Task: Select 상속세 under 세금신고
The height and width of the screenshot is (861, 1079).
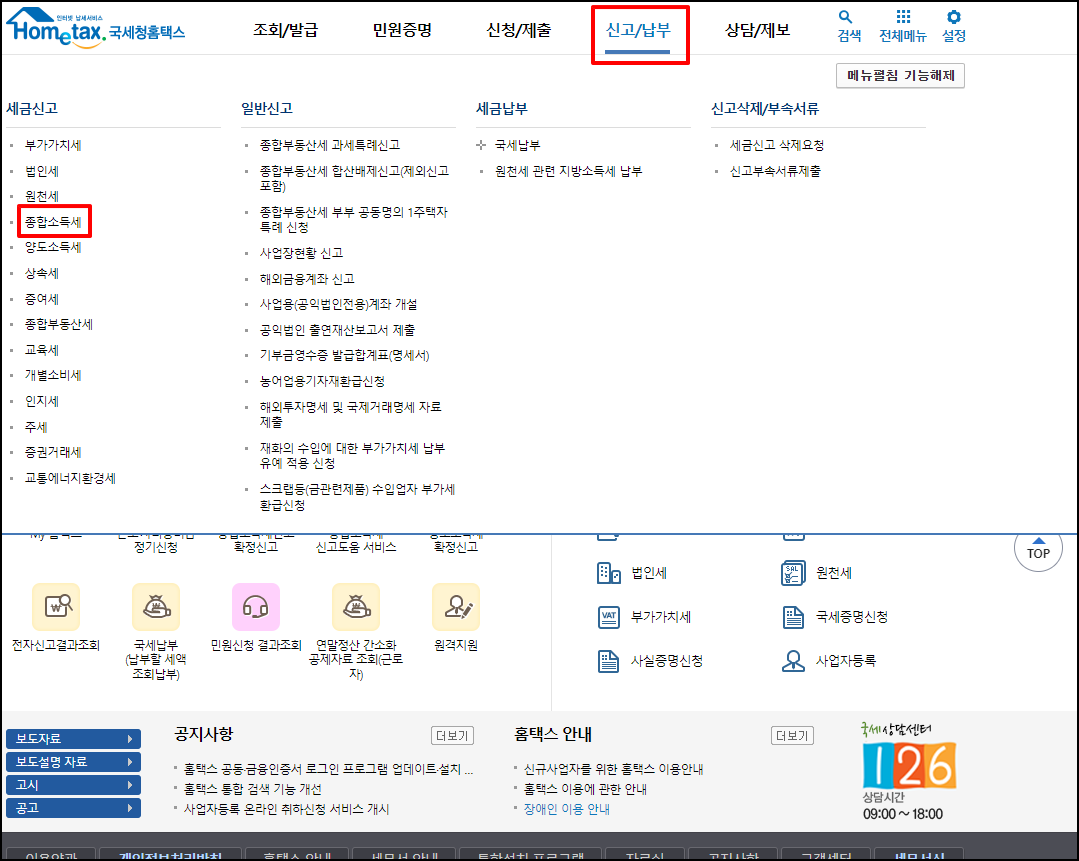Action: tap(42, 273)
